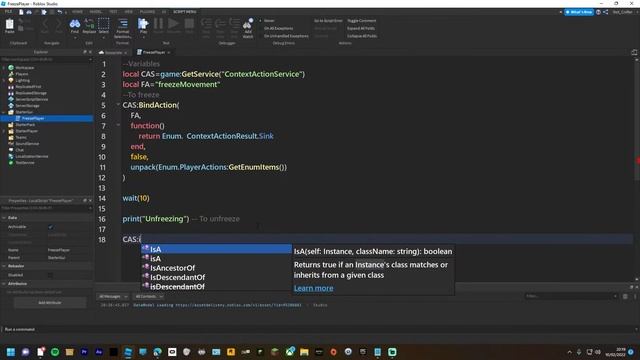
Task: Select FreezePlayer script in Explorer tree
Action: (x=33, y=118)
